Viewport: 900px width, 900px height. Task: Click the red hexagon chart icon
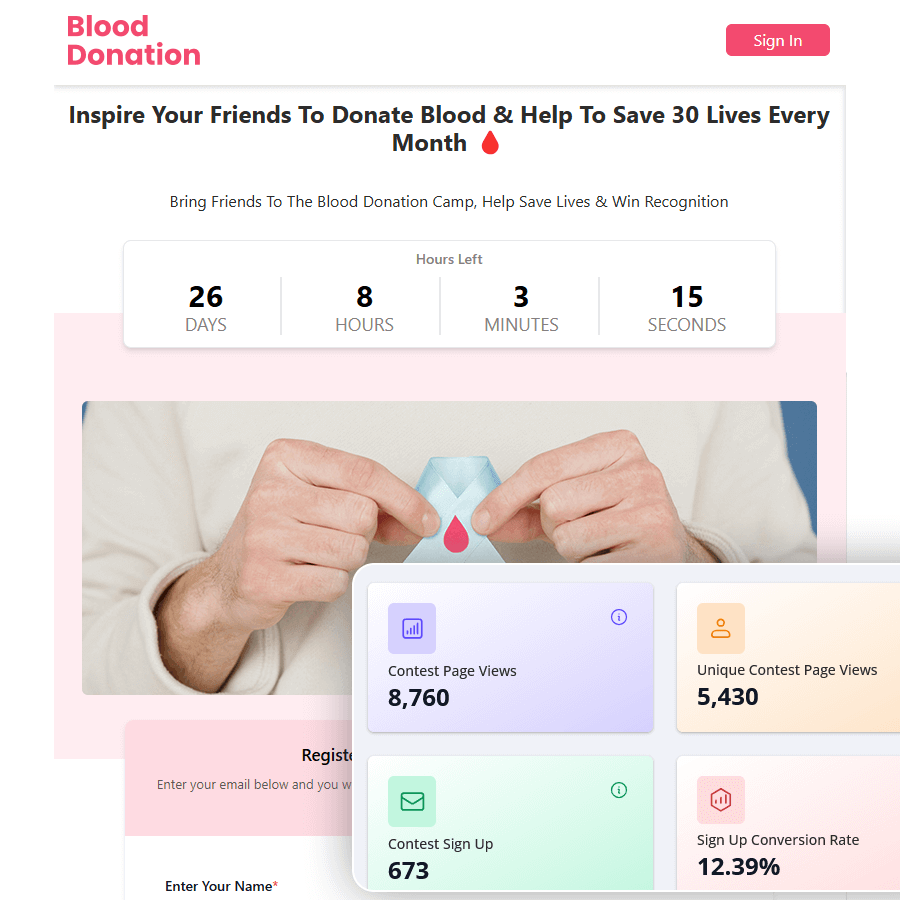(720, 800)
